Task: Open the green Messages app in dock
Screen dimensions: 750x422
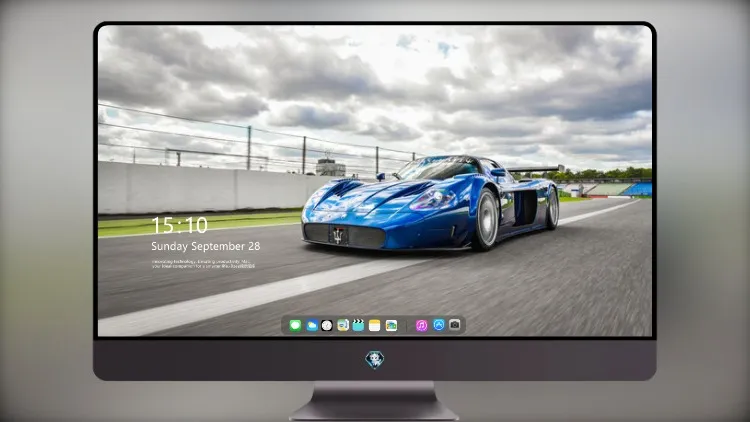Action: coord(295,326)
